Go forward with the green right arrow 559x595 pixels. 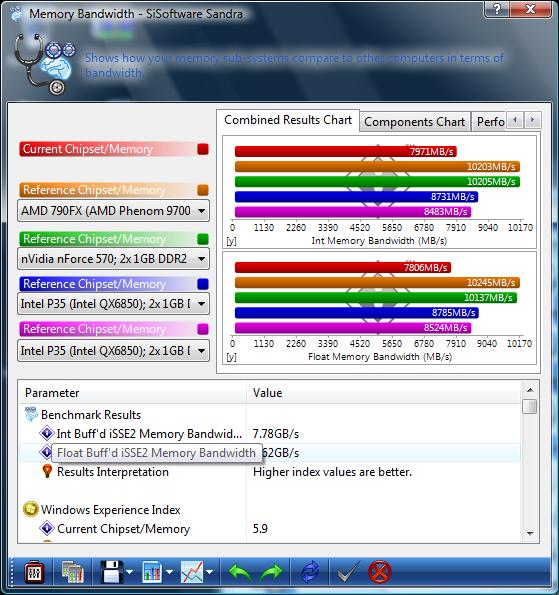pyautogui.click(x=271, y=572)
